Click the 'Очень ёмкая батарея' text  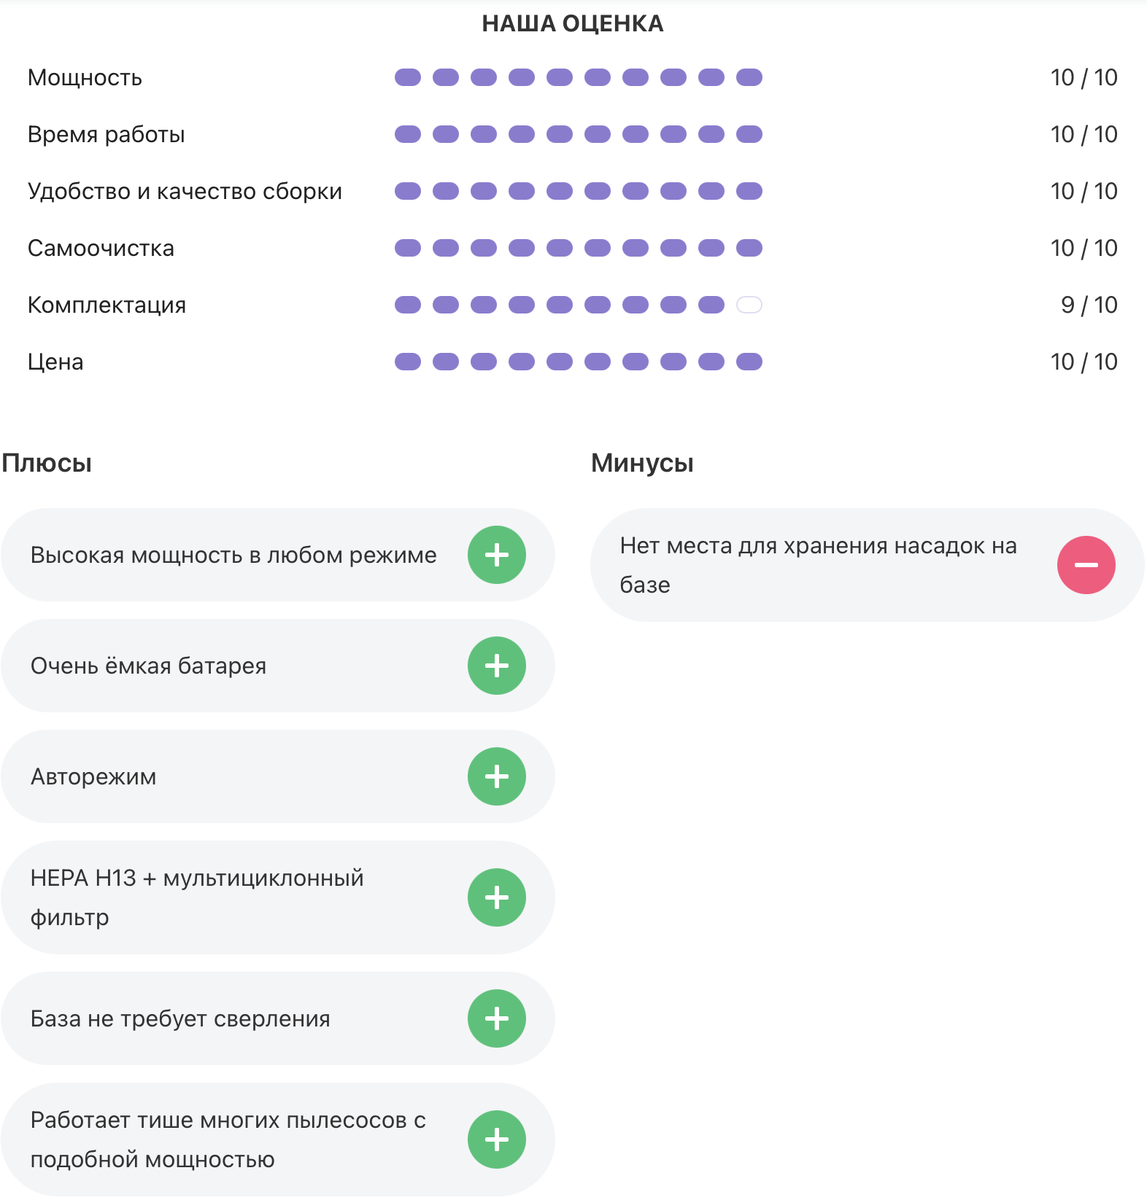(x=148, y=666)
